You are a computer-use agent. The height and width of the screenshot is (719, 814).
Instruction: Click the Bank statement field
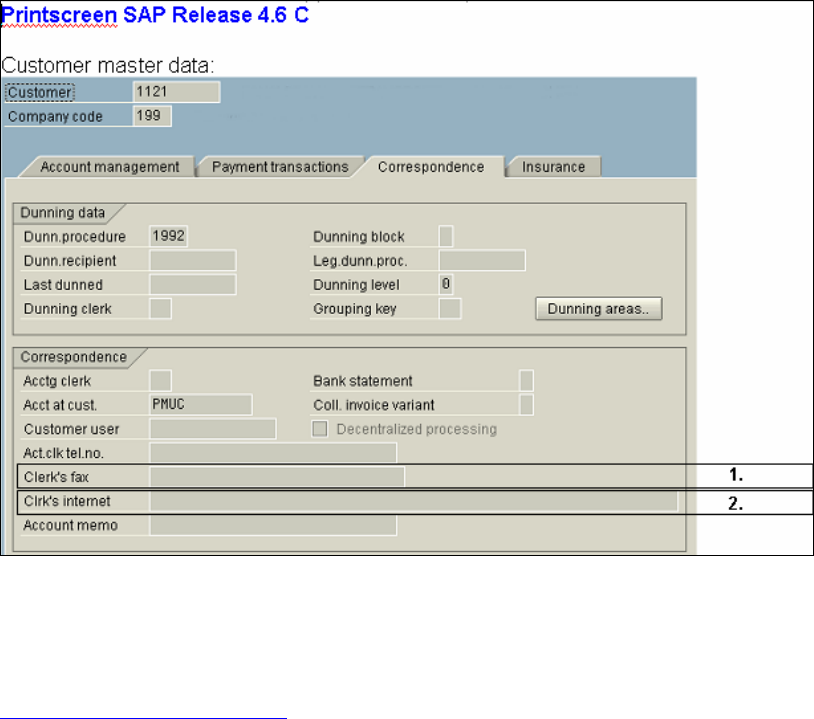(x=526, y=381)
